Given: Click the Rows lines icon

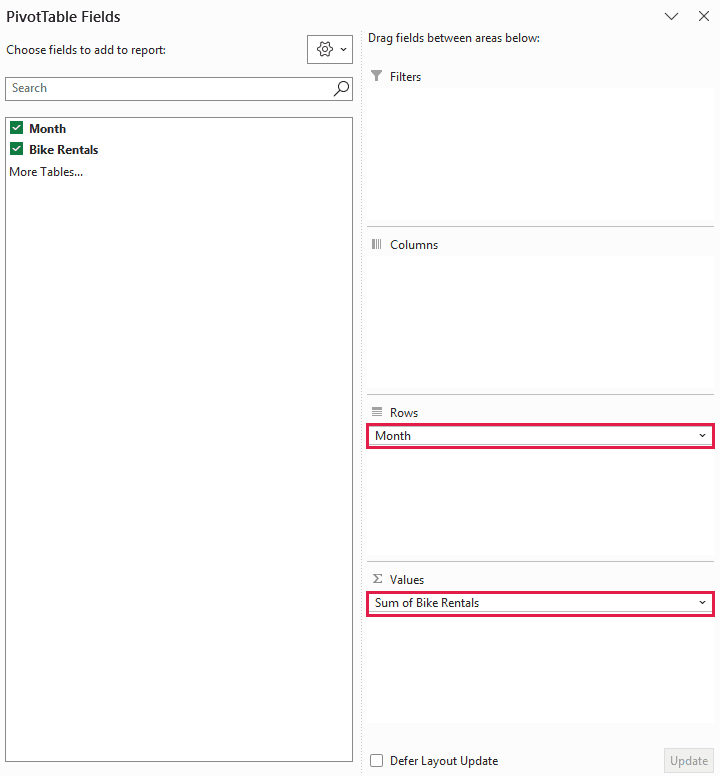Looking at the screenshot, I should (x=377, y=412).
